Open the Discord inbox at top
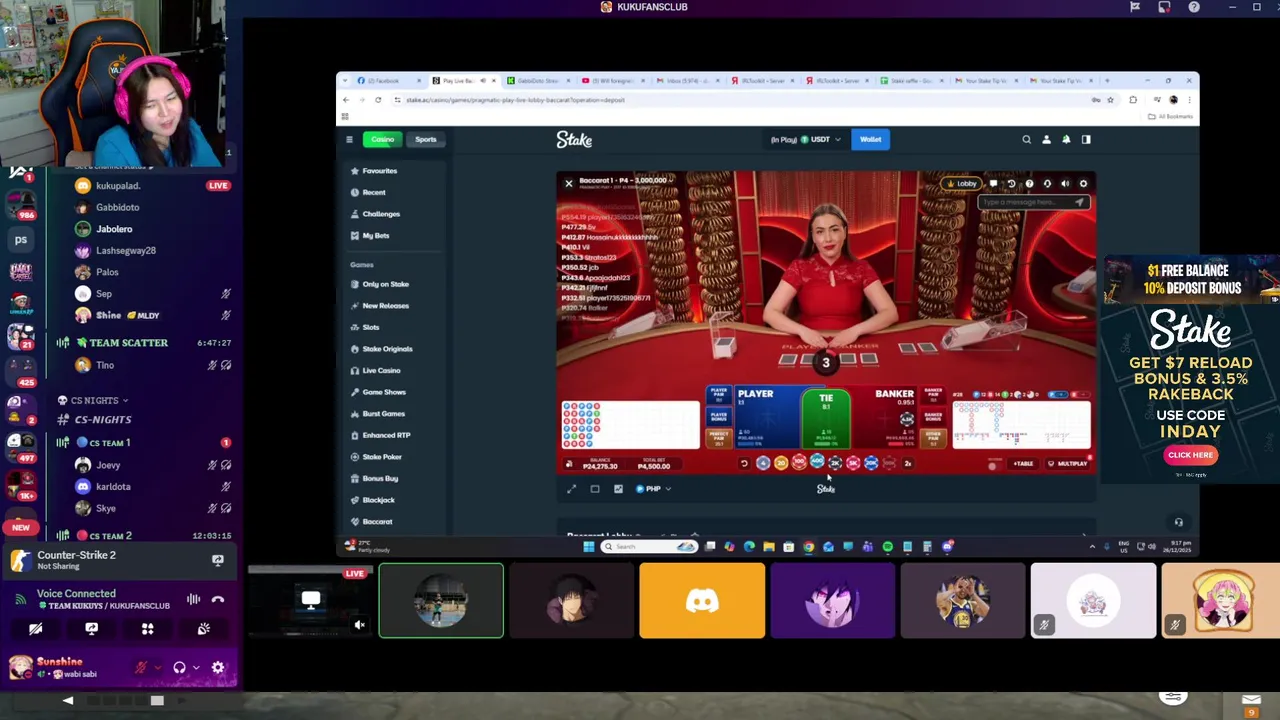 coord(1164,7)
